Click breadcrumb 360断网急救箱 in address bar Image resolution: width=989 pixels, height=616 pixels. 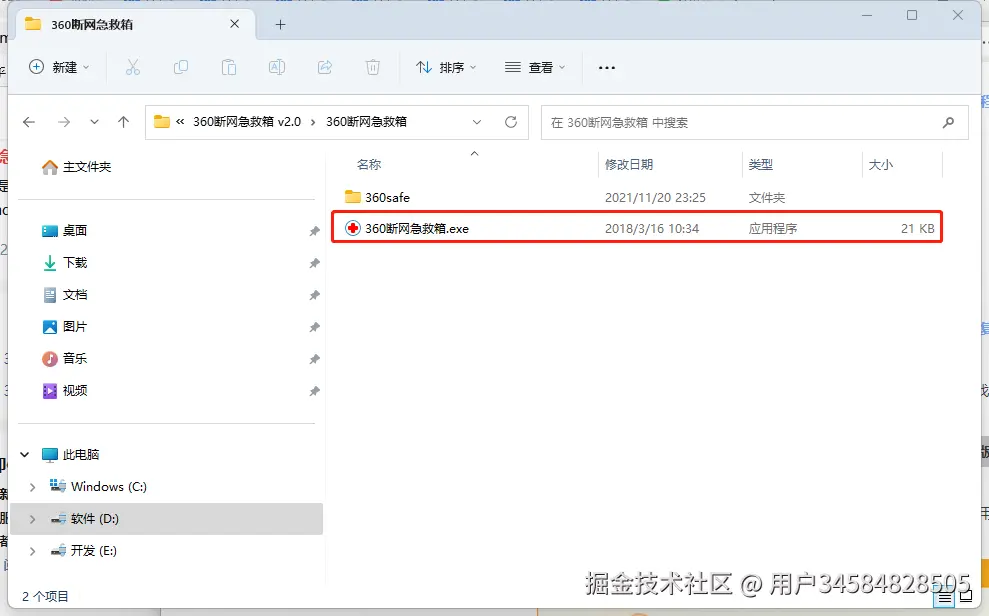(x=366, y=122)
